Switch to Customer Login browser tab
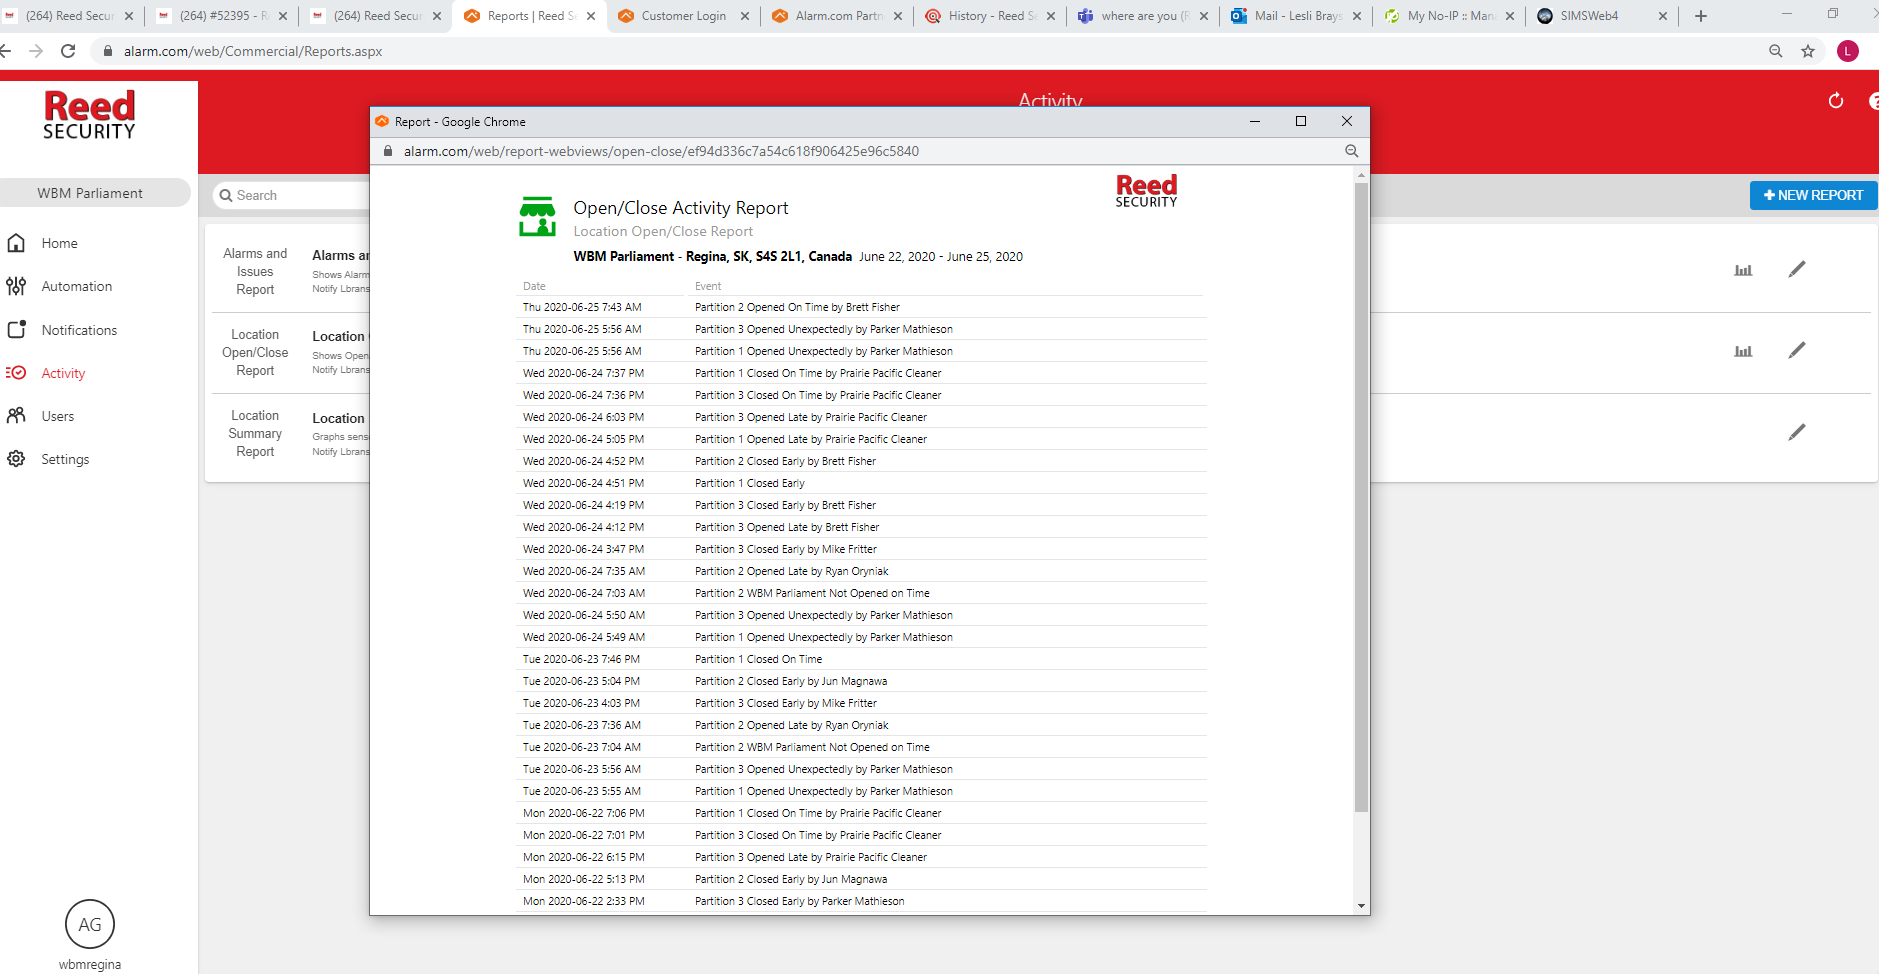Screen dimensions: 1879x974 click(684, 16)
